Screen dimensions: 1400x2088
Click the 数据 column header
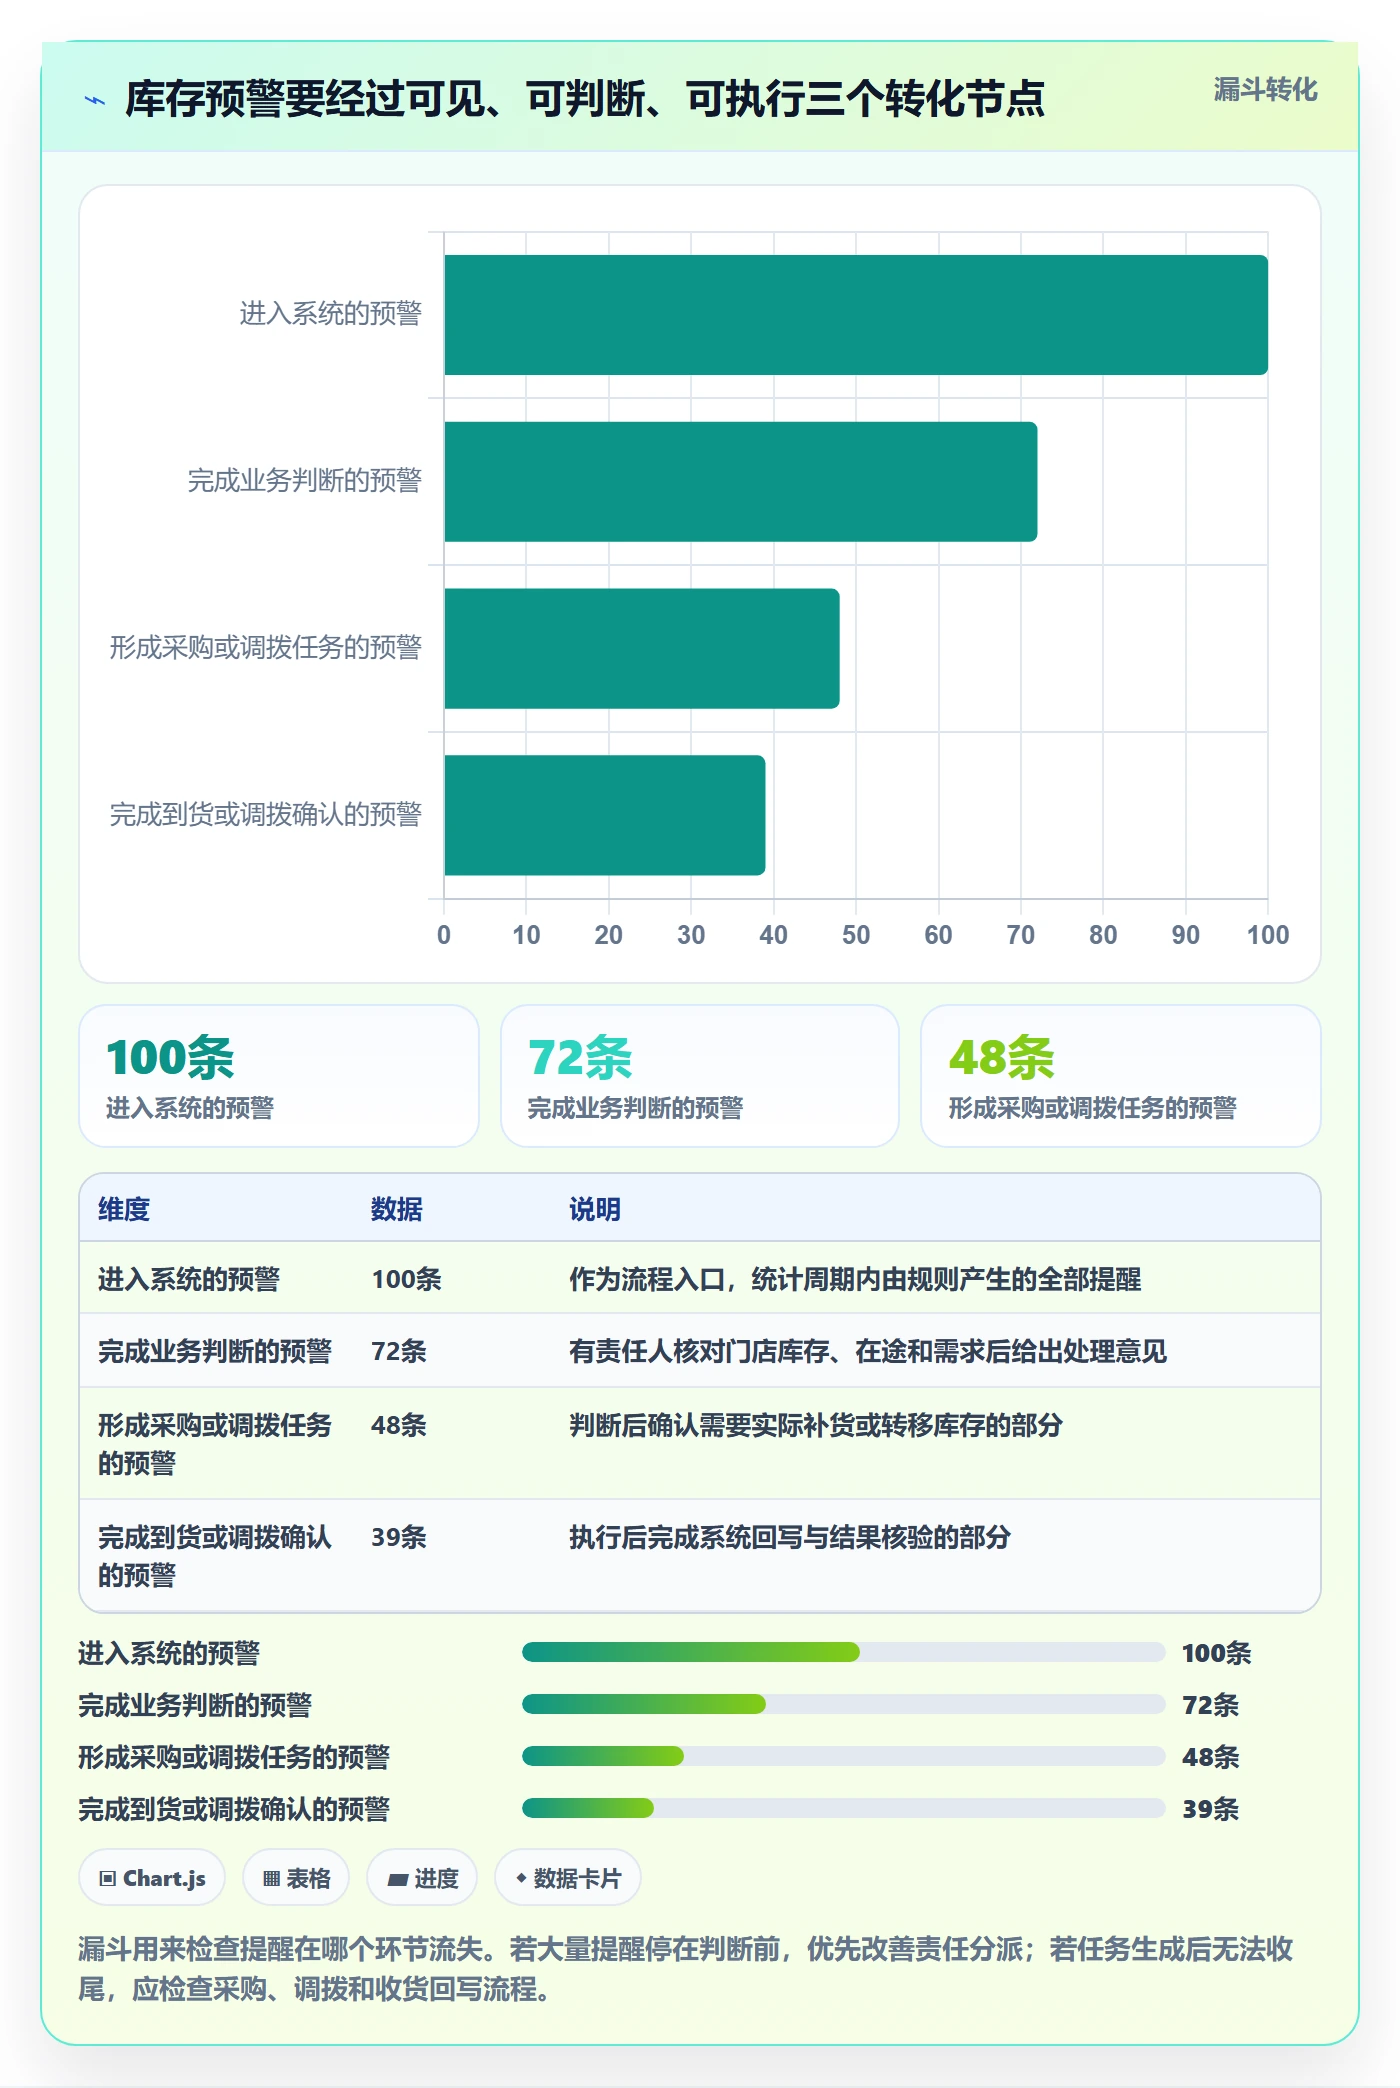[397, 1209]
